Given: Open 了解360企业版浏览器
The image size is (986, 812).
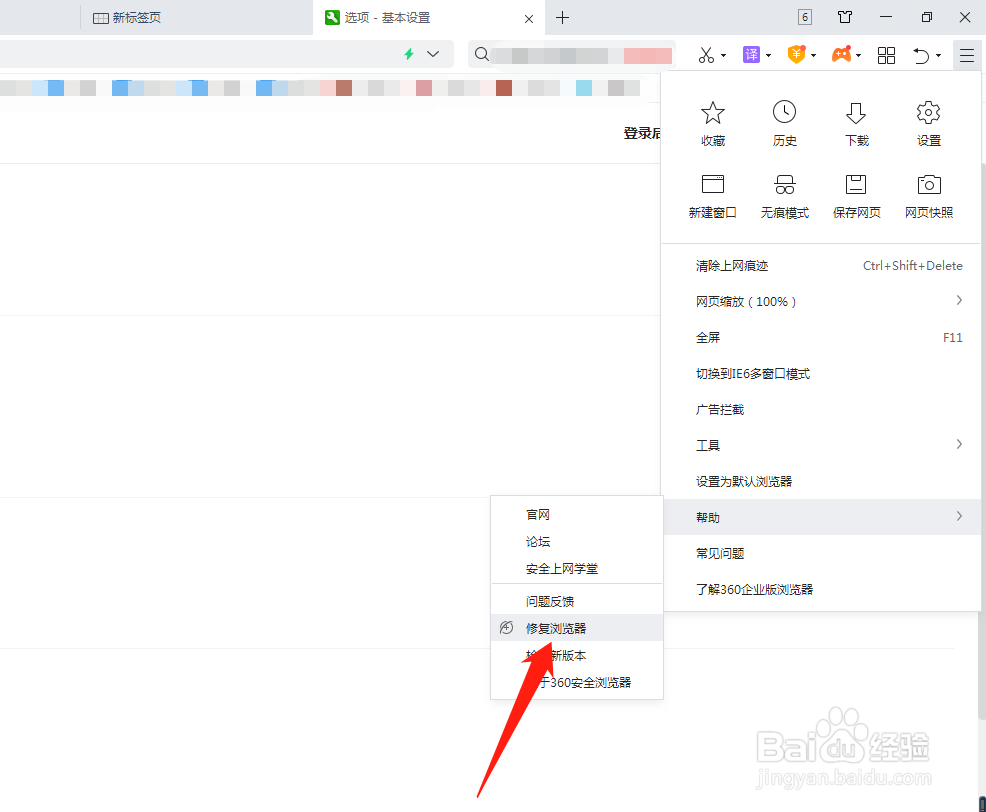Looking at the screenshot, I should 822,589.
